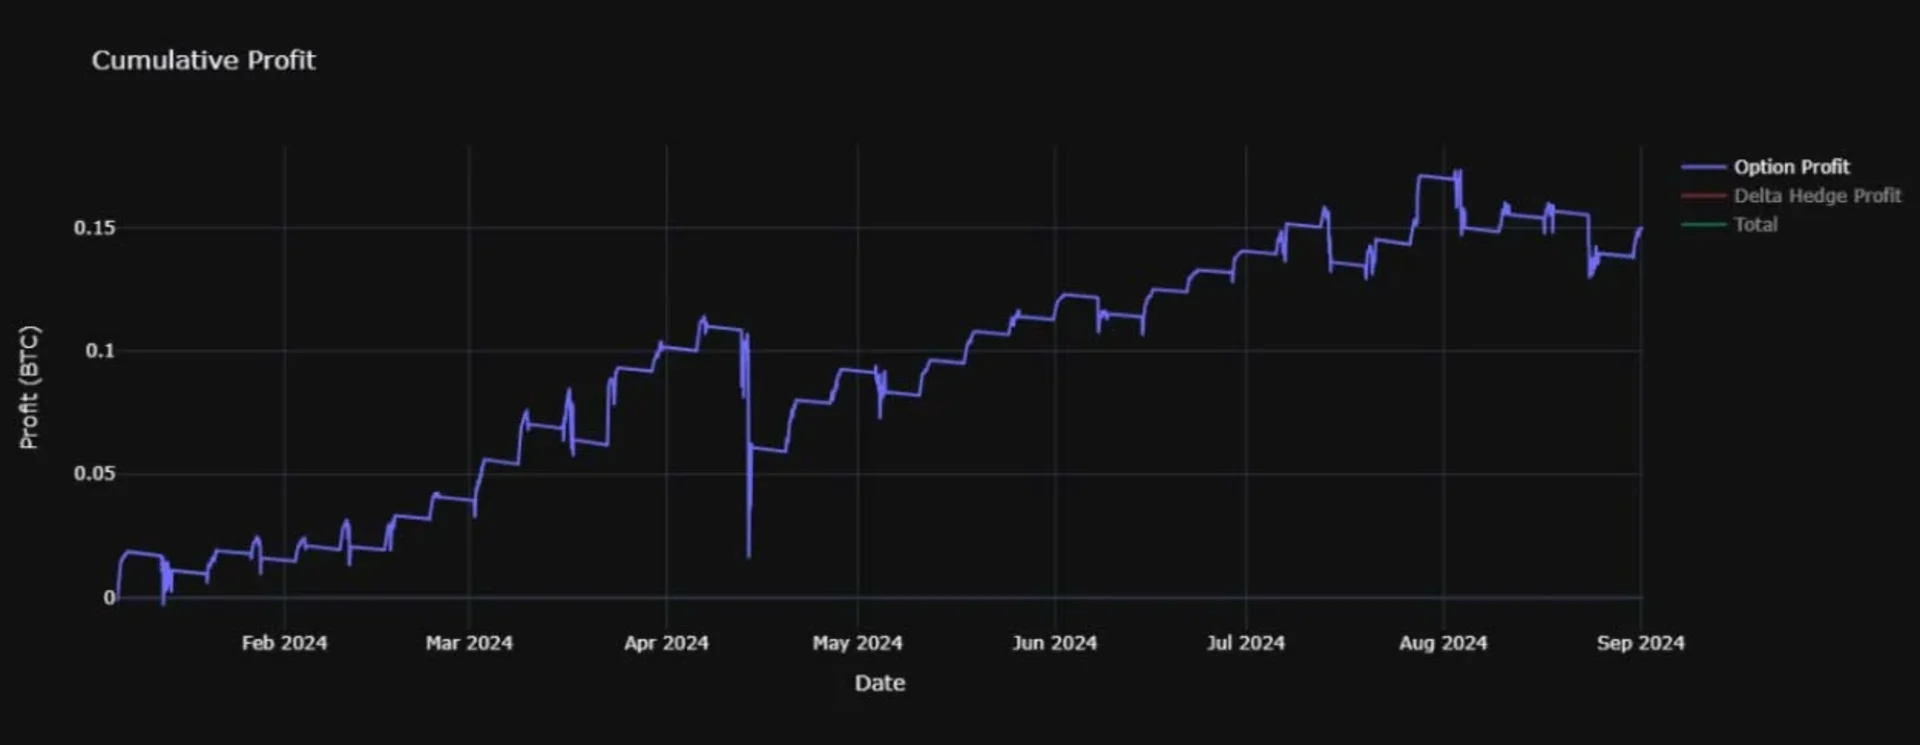Click the Feb 2024 axis label
Viewport: 1920px width, 745px height.
click(284, 643)
